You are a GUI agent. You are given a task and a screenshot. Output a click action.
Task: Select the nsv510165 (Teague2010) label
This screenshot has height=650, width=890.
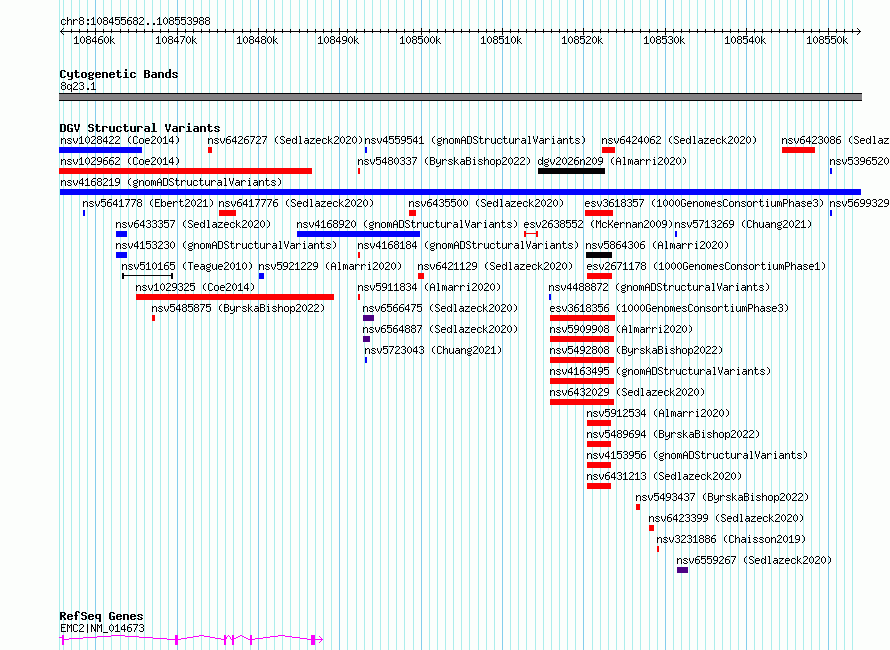point(187,266)
